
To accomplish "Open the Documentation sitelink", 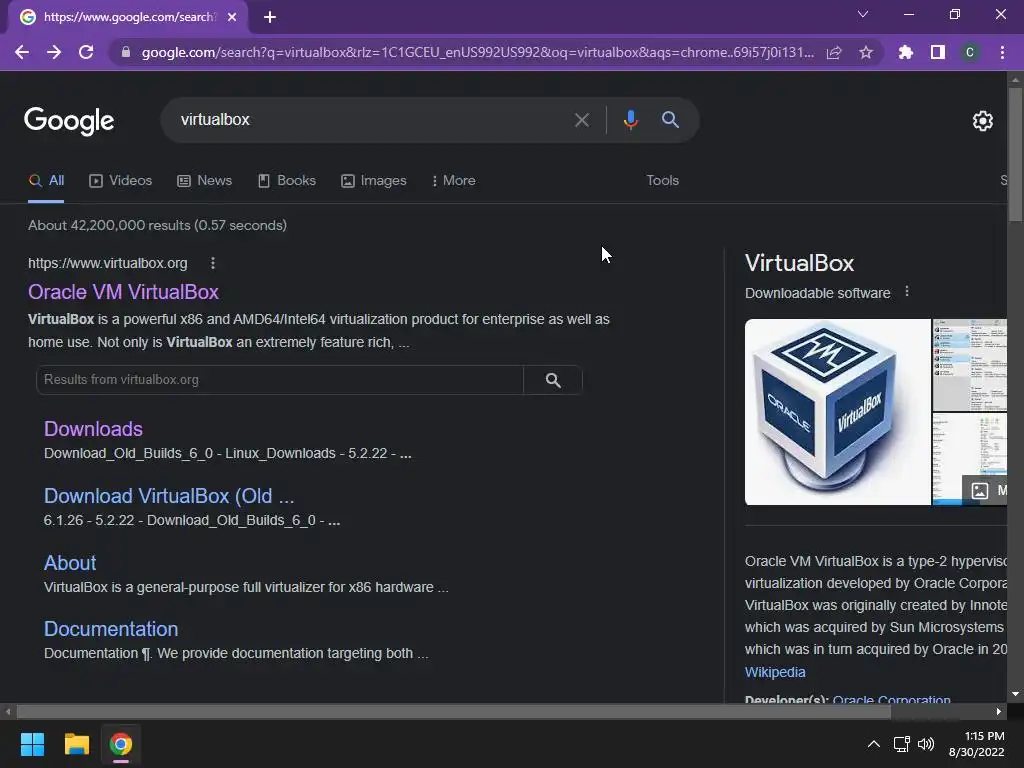I will 111,629.
